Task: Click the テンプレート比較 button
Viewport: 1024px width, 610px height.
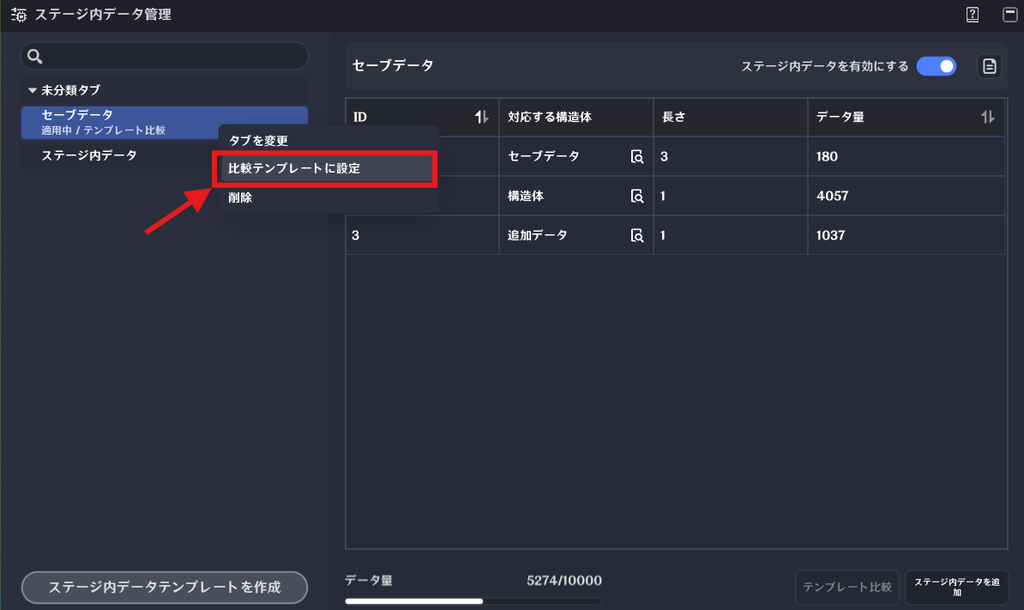Action: [x=847, y=587]
